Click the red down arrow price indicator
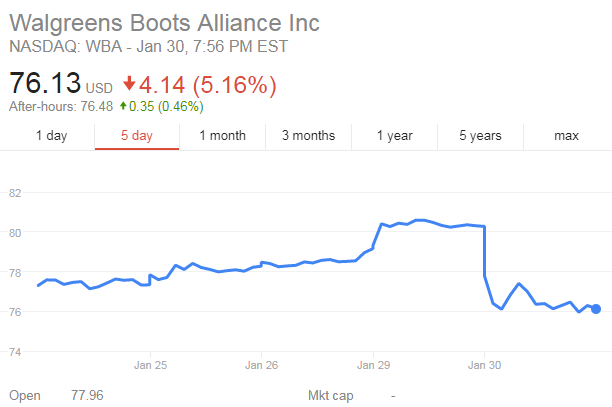The image size is (612, 407). 131,85
